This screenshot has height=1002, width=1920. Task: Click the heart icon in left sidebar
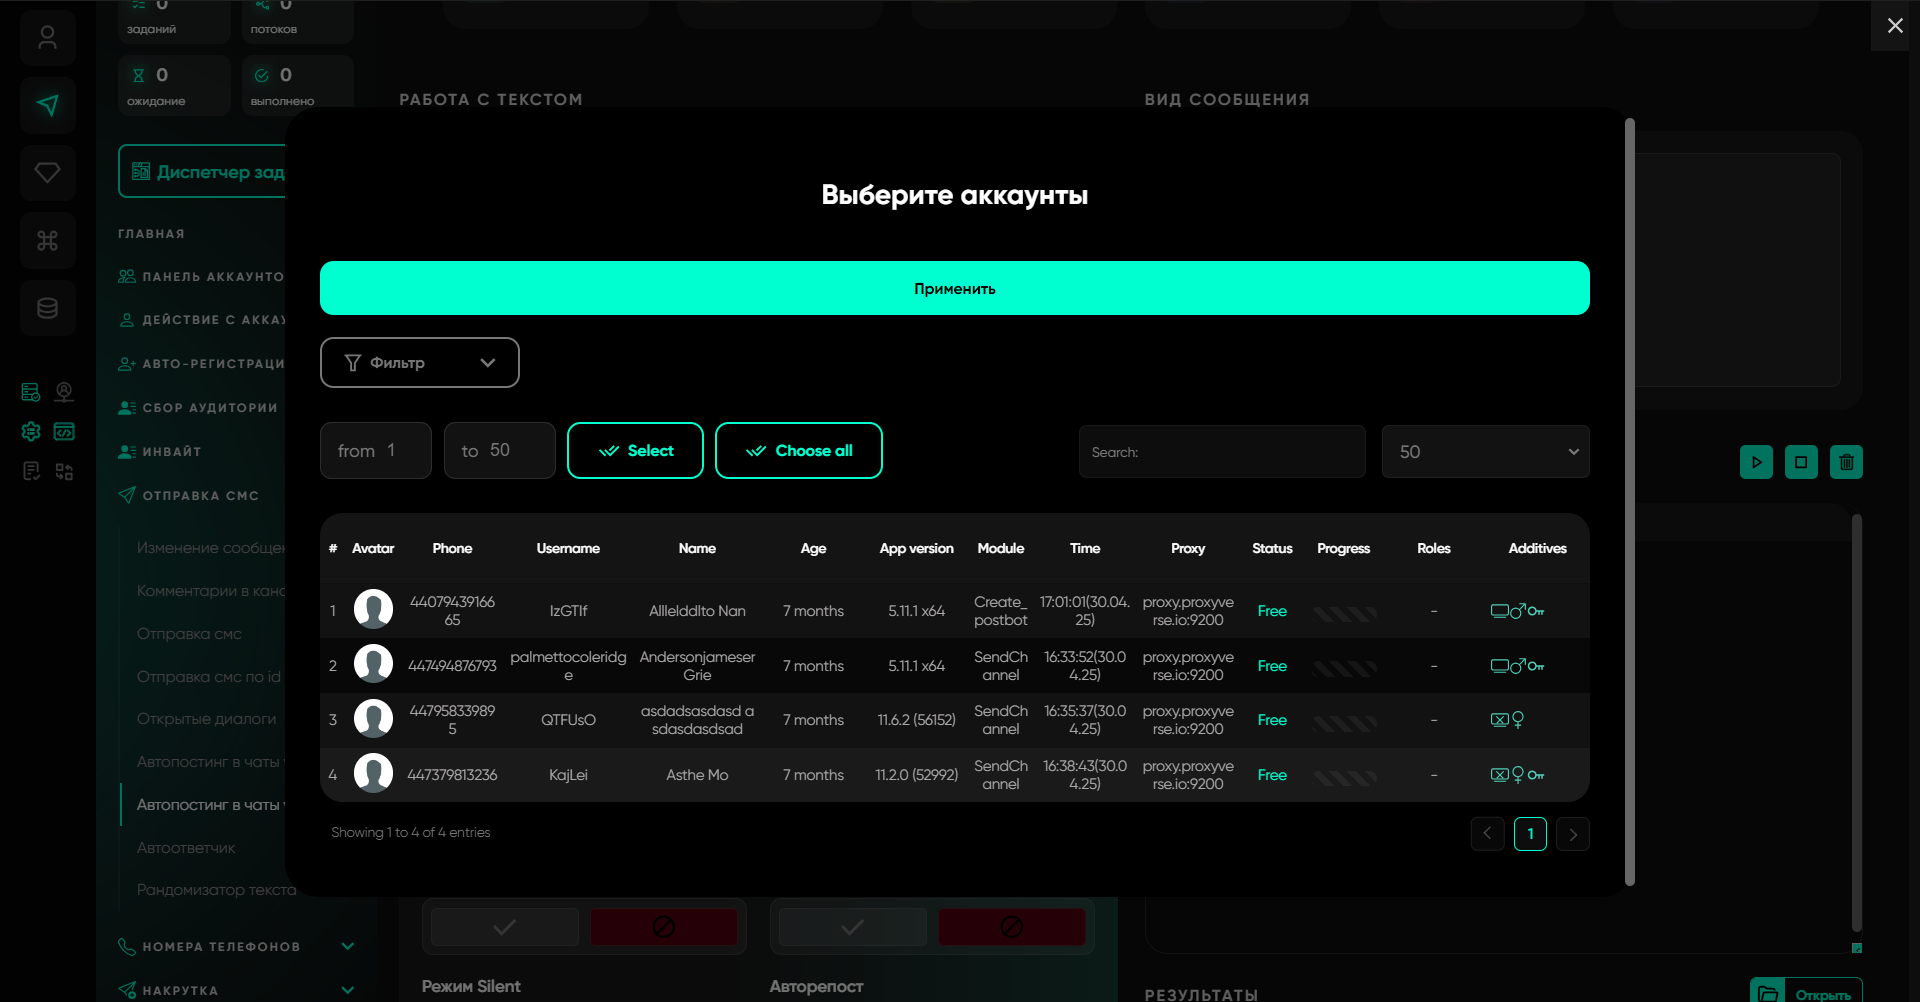47,172
